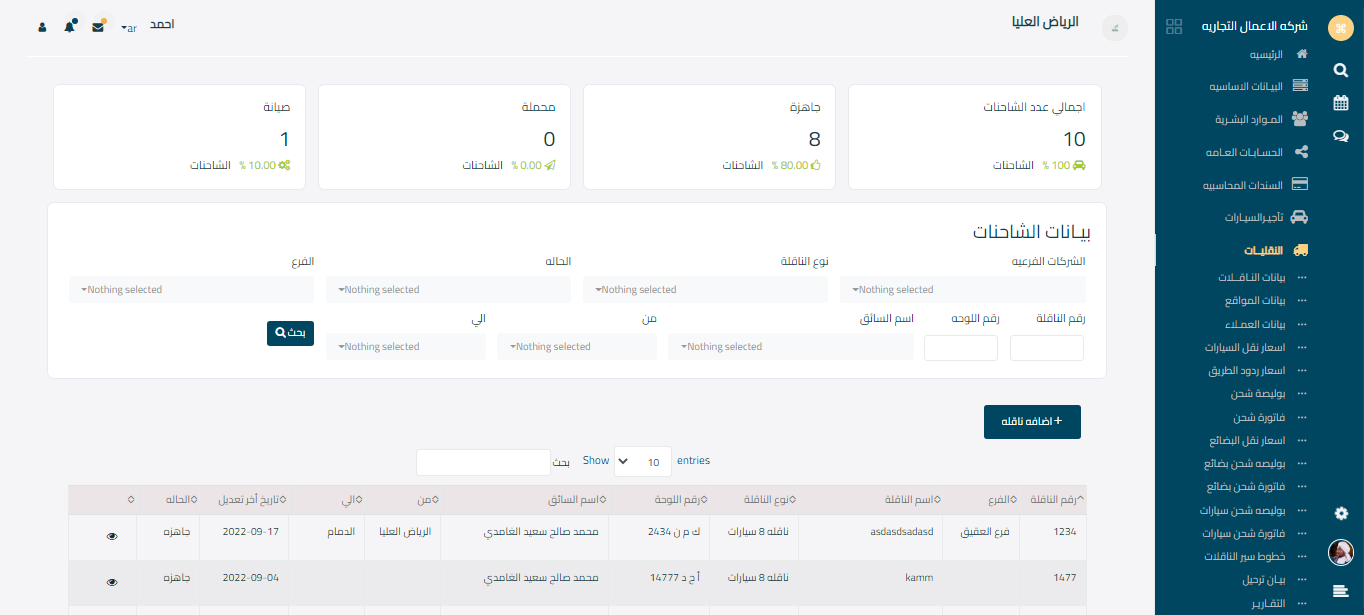The image size is (1364, 615).
Task: Open the entries-per-page selector
Action: pos(642,462)
